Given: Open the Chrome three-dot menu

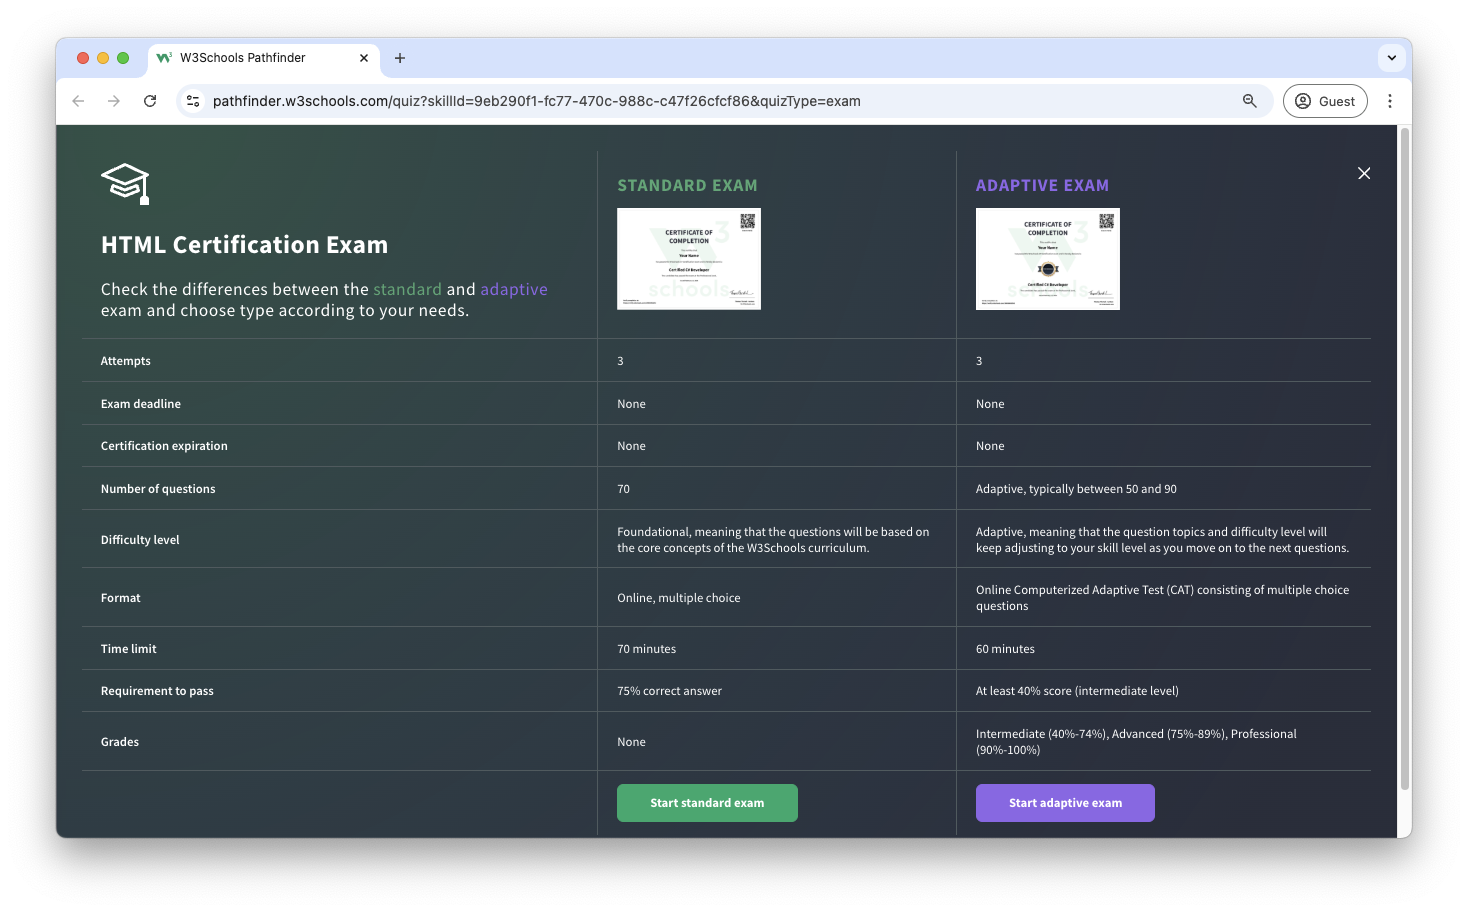Looking at the screenshot, I should 1389,101.
